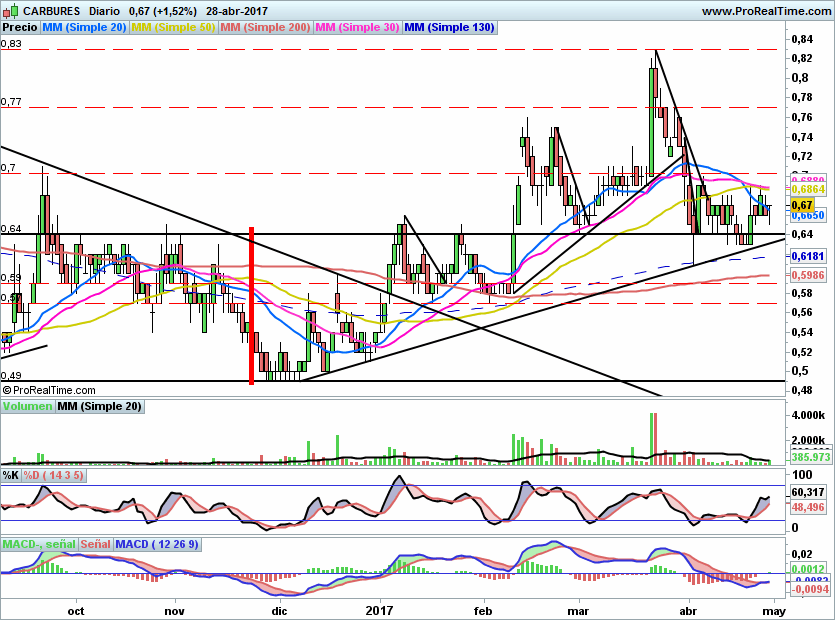Click the red 0,5986 moving average value
The width and height of the screenshot is (835, 620).
(808, 275)
